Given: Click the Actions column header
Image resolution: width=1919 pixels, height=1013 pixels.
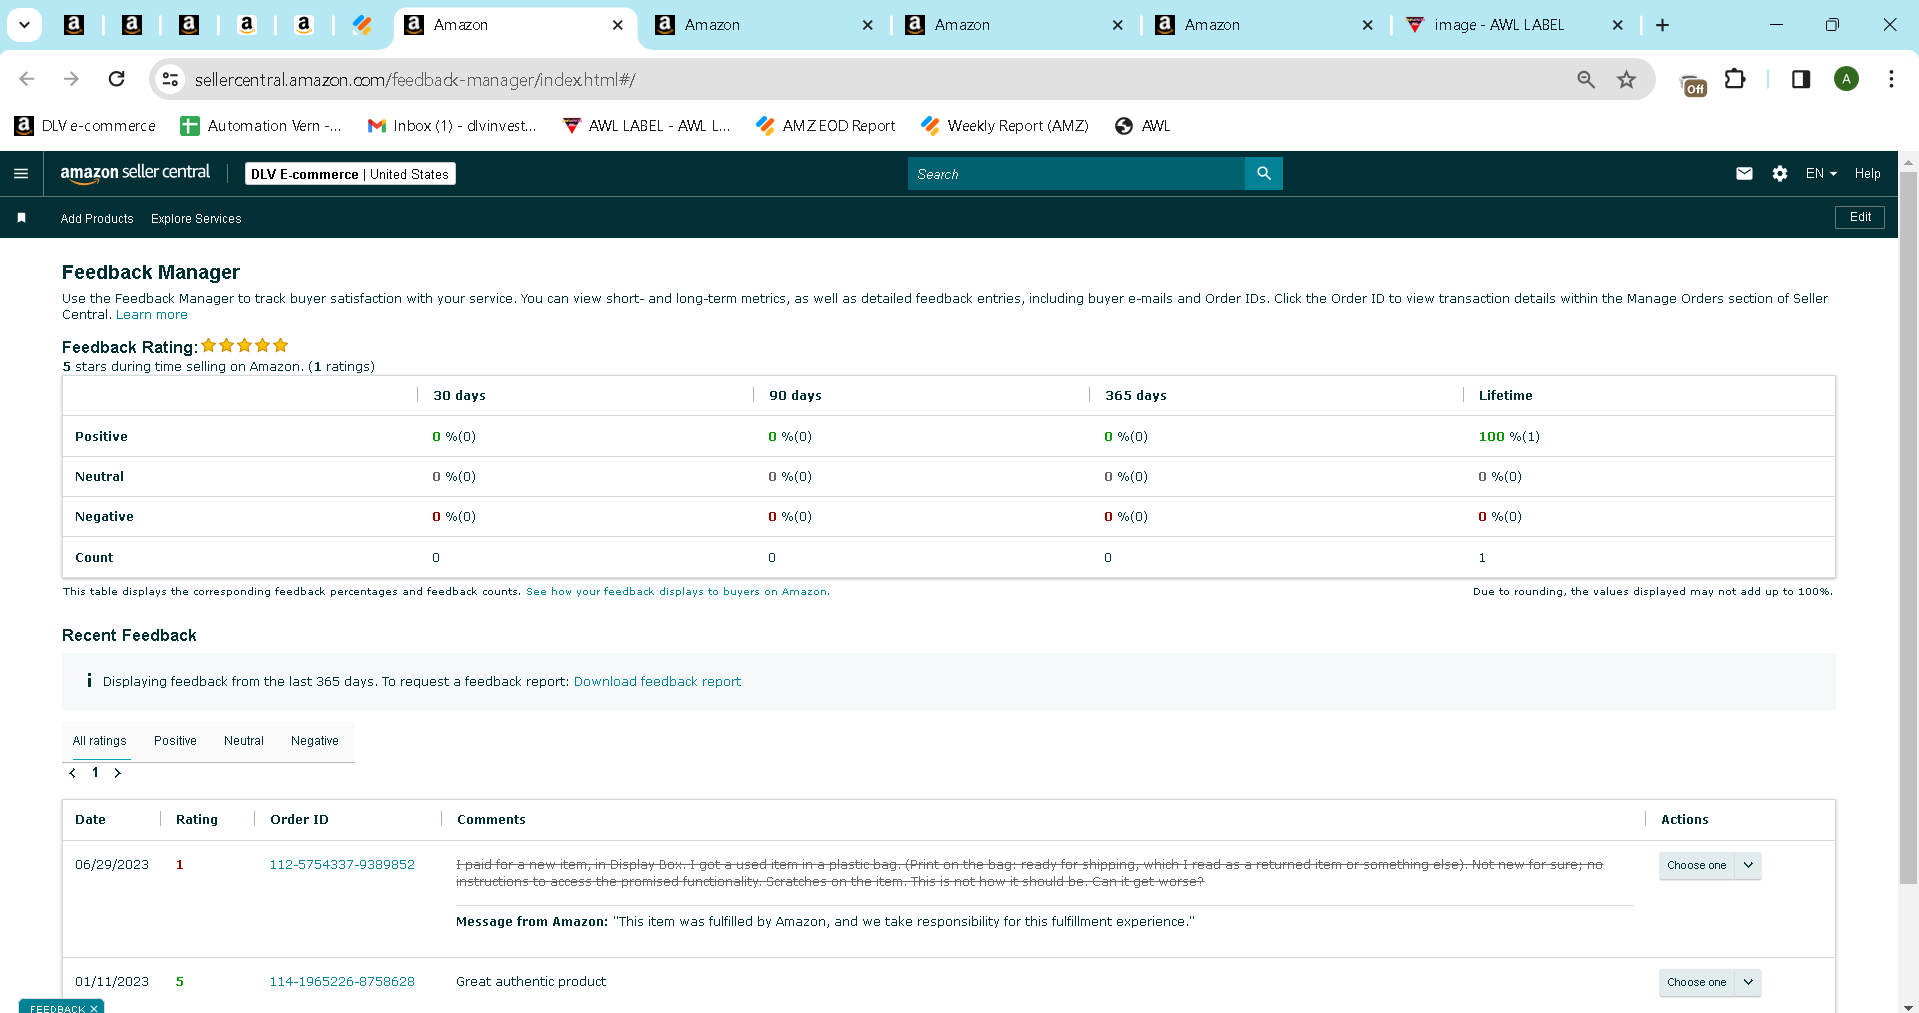Looking at the screenshot, I should tap(1685, 820).
